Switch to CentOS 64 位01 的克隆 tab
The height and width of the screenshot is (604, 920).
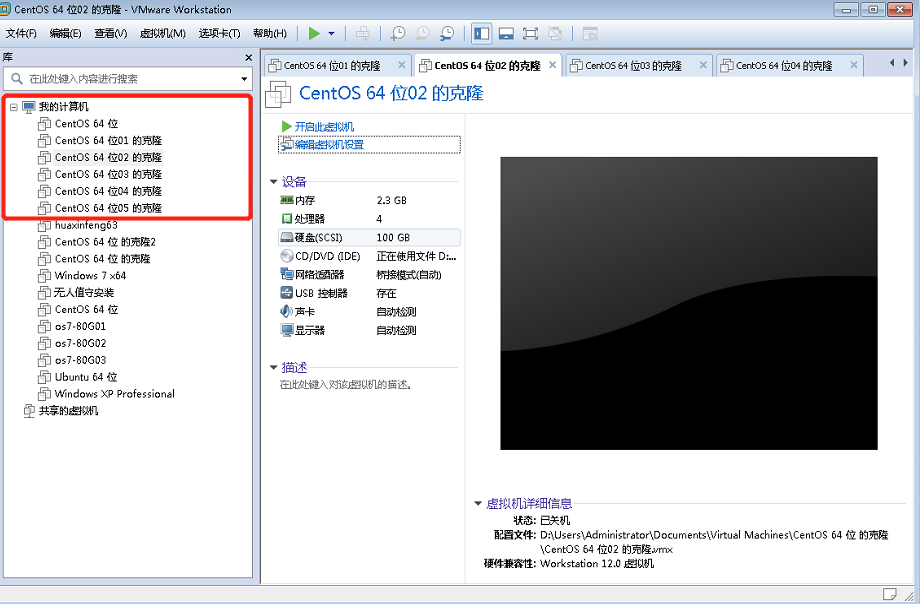pyautogui.click(x=331, y=66)
